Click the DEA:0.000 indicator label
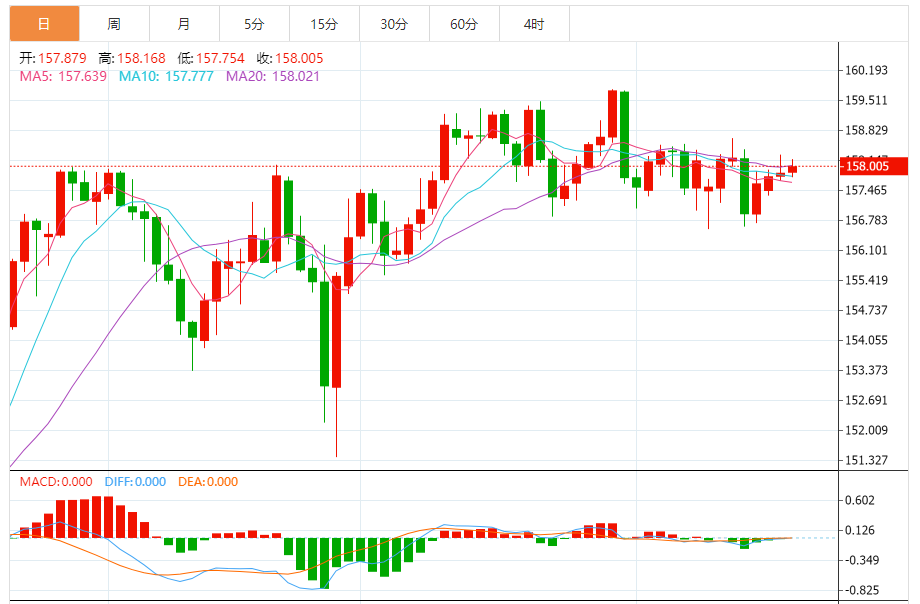 click(208, 482)
